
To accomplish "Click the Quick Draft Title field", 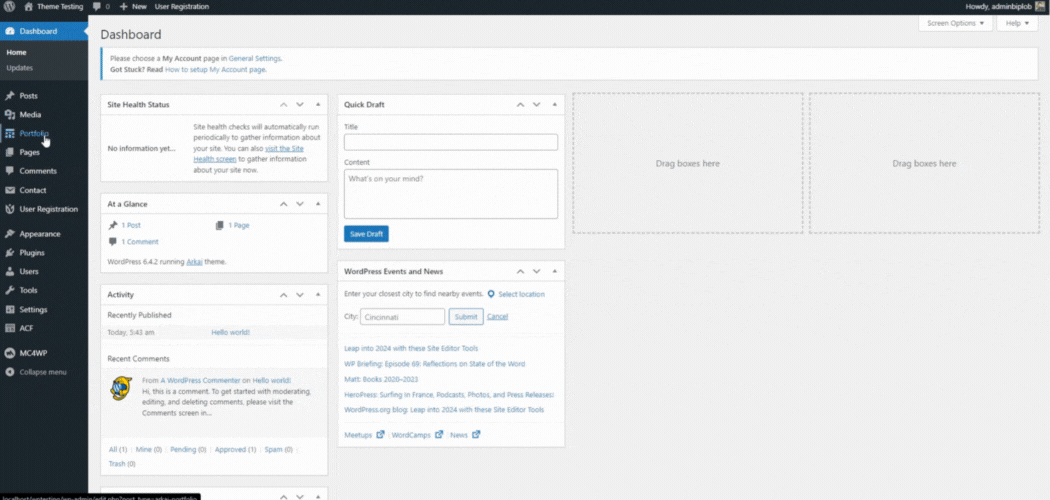I will (451, 142).
